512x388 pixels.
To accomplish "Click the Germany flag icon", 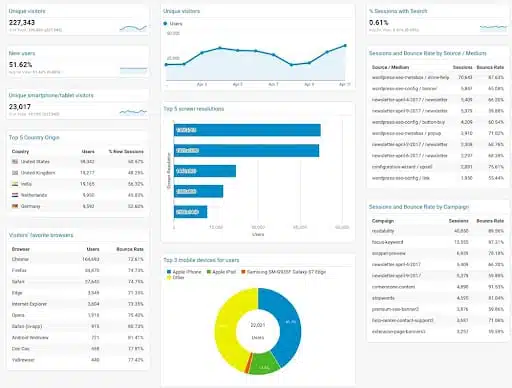I will click(x=15, y=206).
